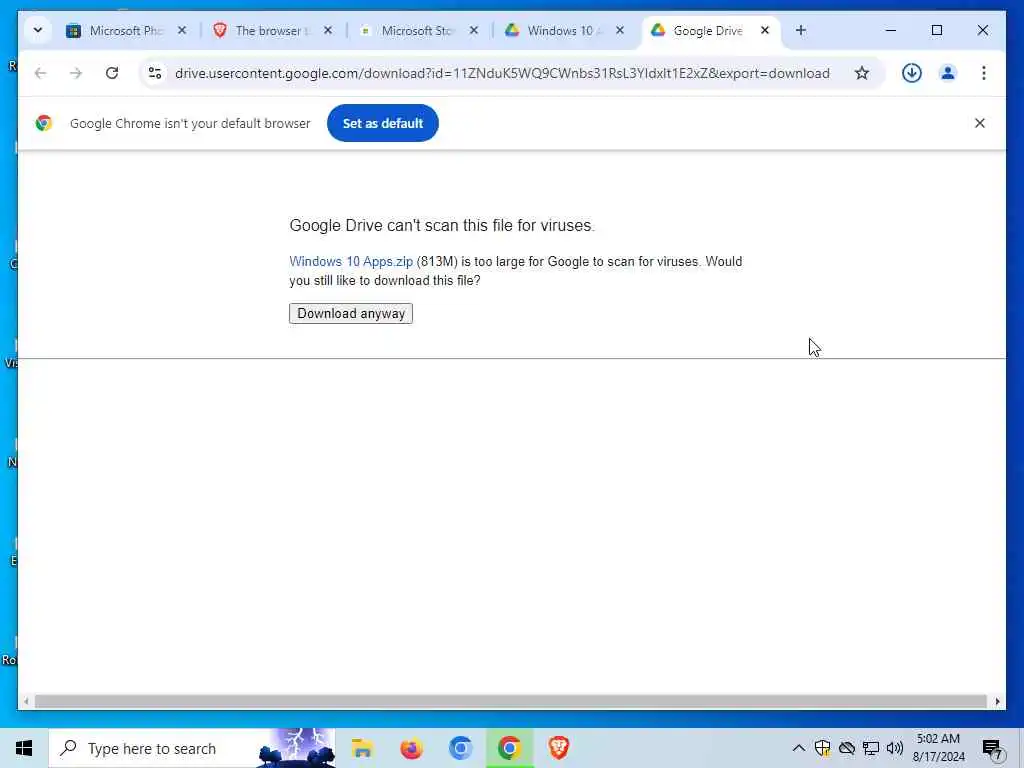Open Chromium from the taskbar
1024x768 pixels.
(460, 748)
